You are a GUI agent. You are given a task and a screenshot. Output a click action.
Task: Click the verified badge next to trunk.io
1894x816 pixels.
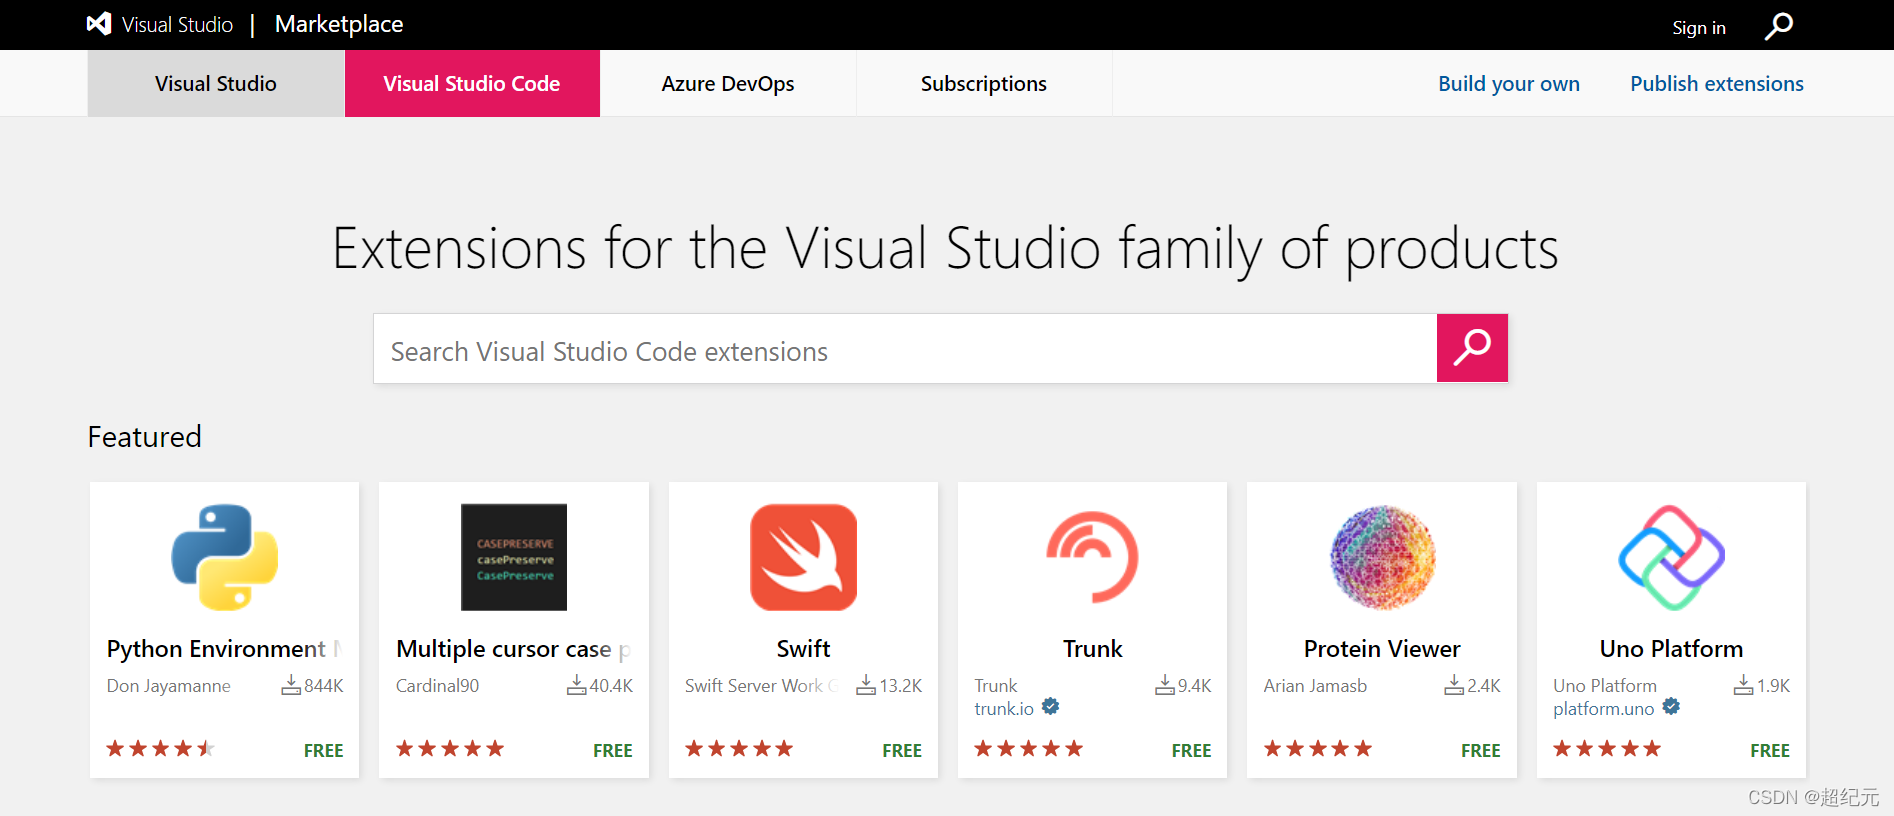[x=1050, y=706]
